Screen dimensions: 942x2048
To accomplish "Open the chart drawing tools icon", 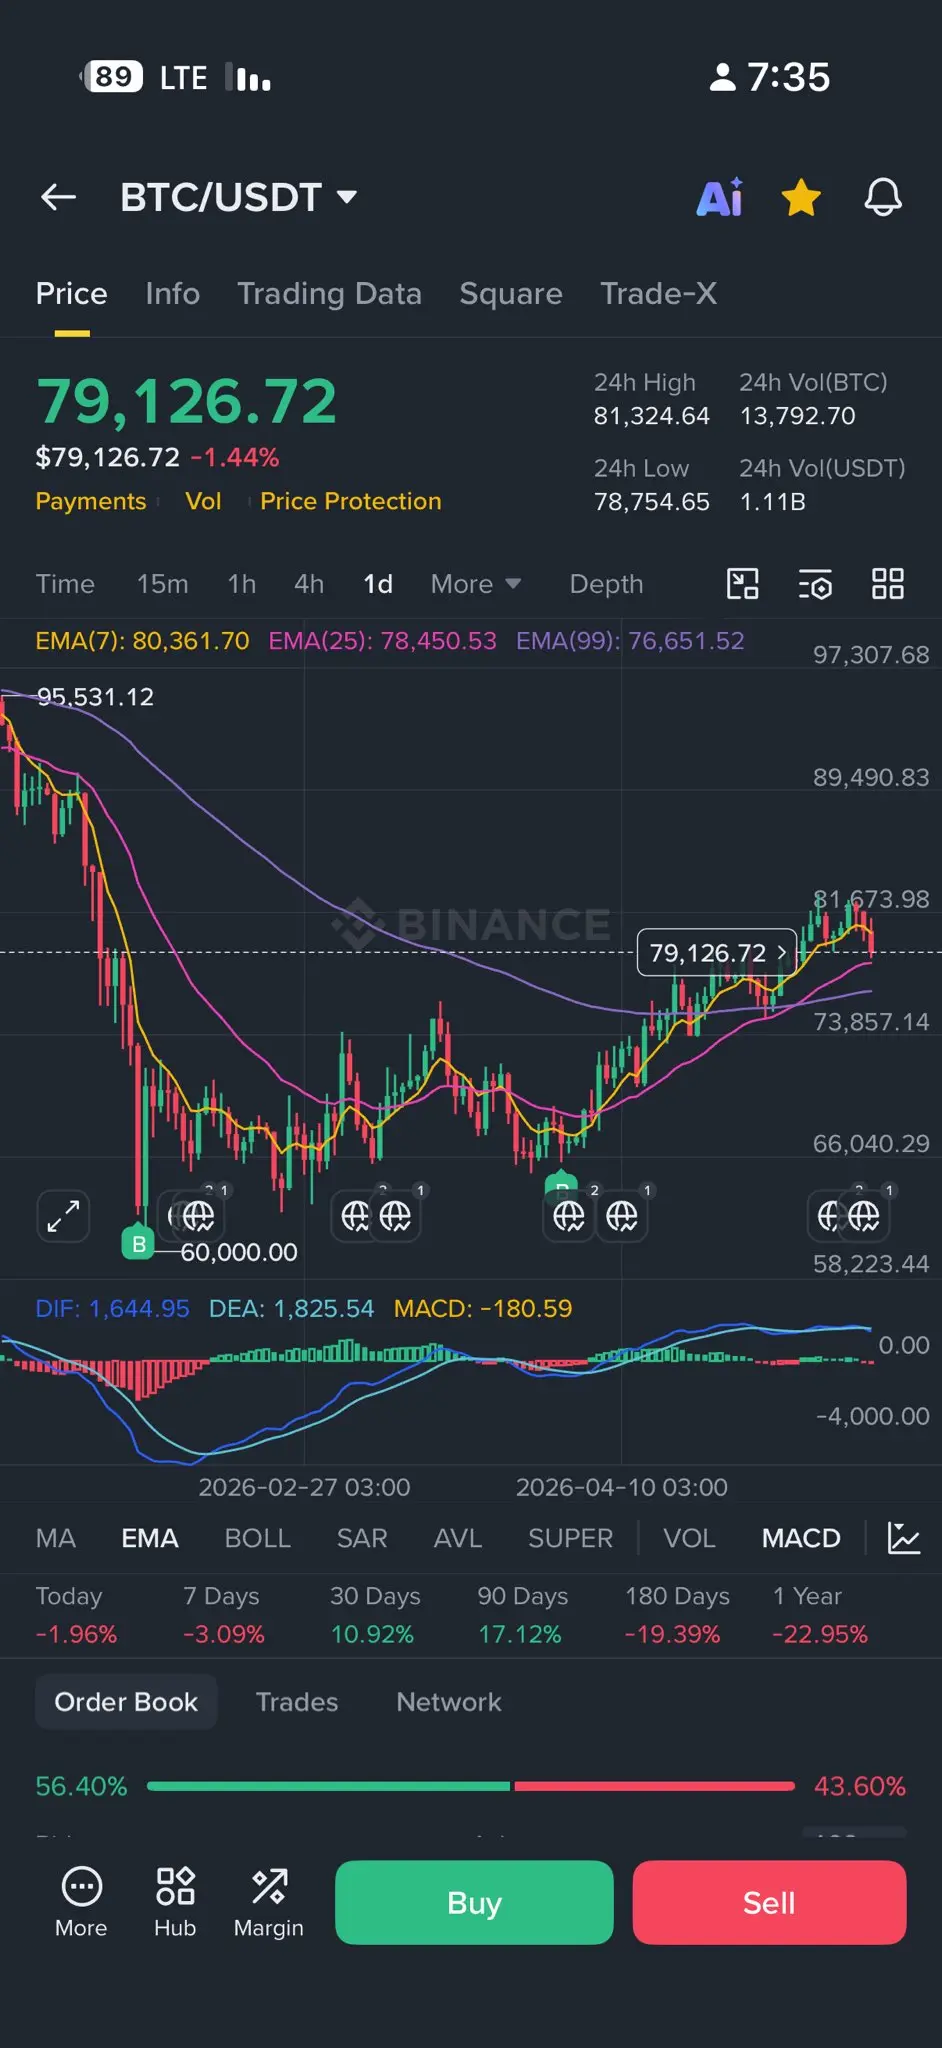I will (x=742, y=584).
